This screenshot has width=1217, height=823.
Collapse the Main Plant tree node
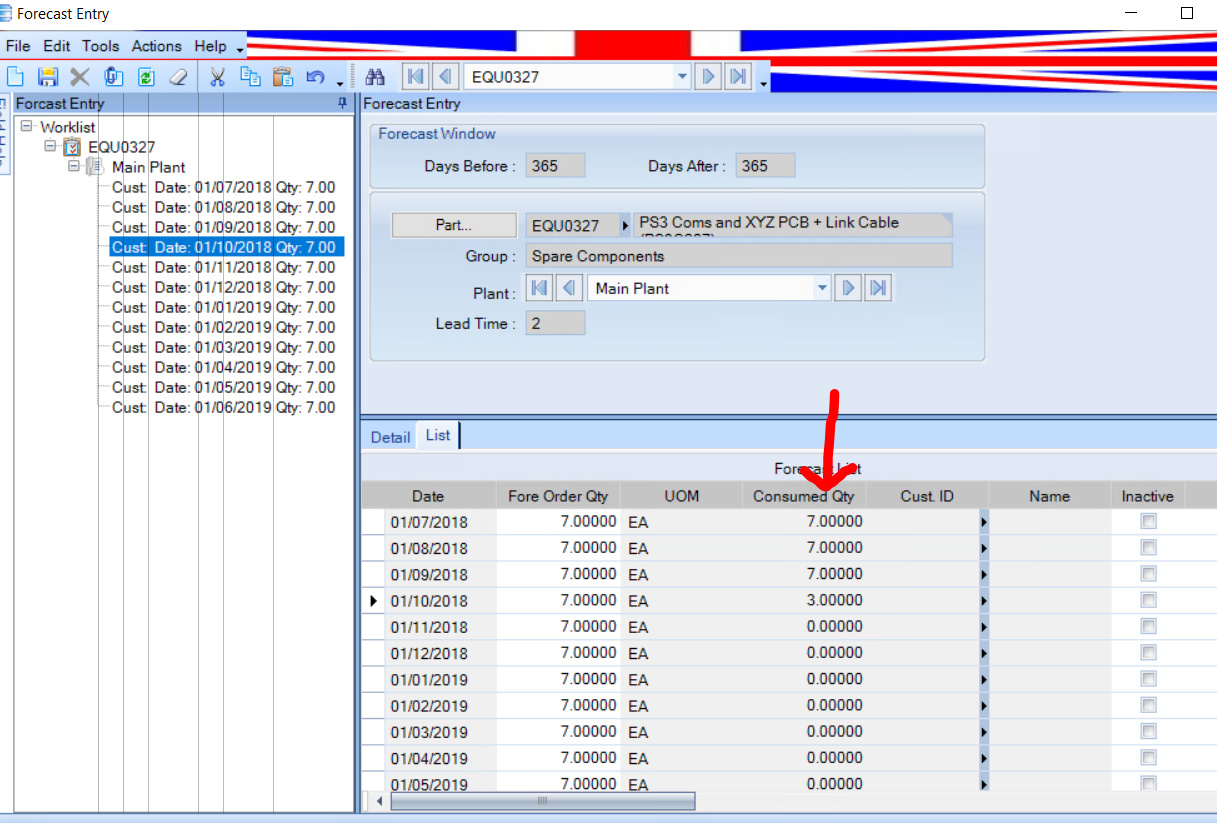[x=74, y=167]
